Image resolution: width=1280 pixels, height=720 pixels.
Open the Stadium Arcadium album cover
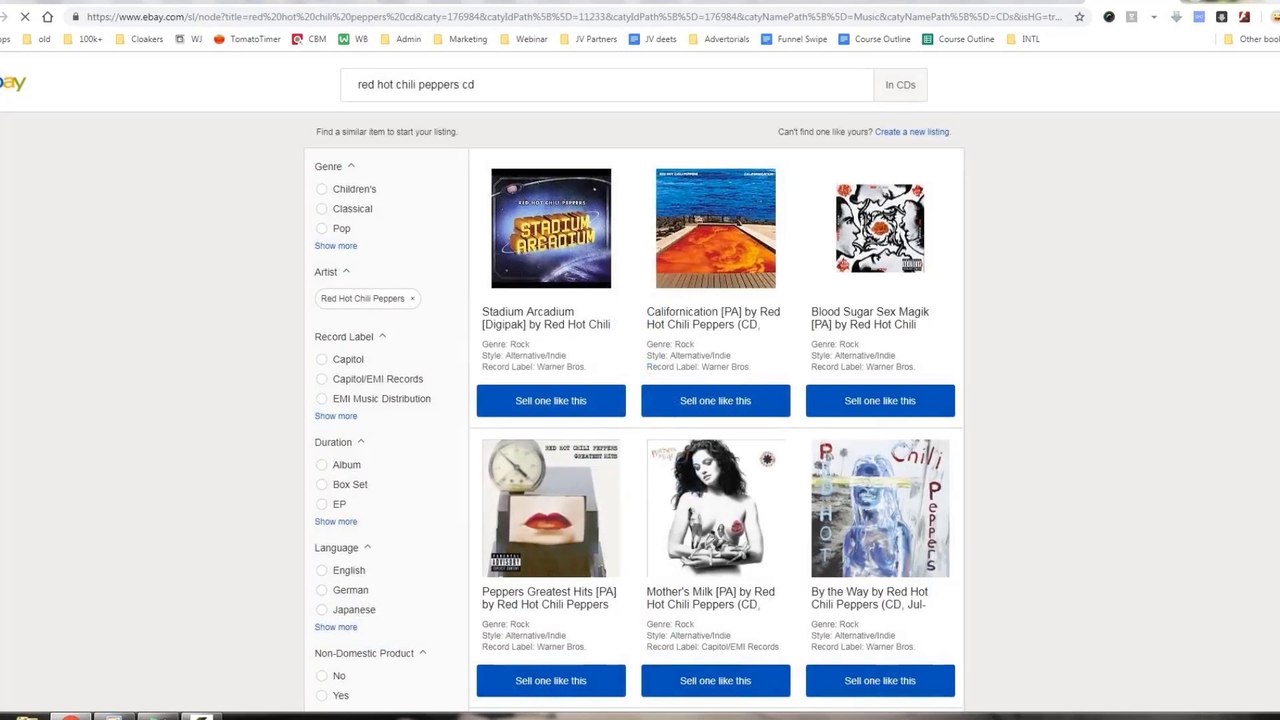[551, 228]
